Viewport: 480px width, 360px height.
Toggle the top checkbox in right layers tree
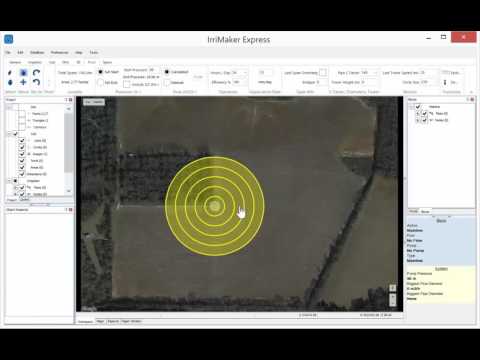(x=418, y=106)
